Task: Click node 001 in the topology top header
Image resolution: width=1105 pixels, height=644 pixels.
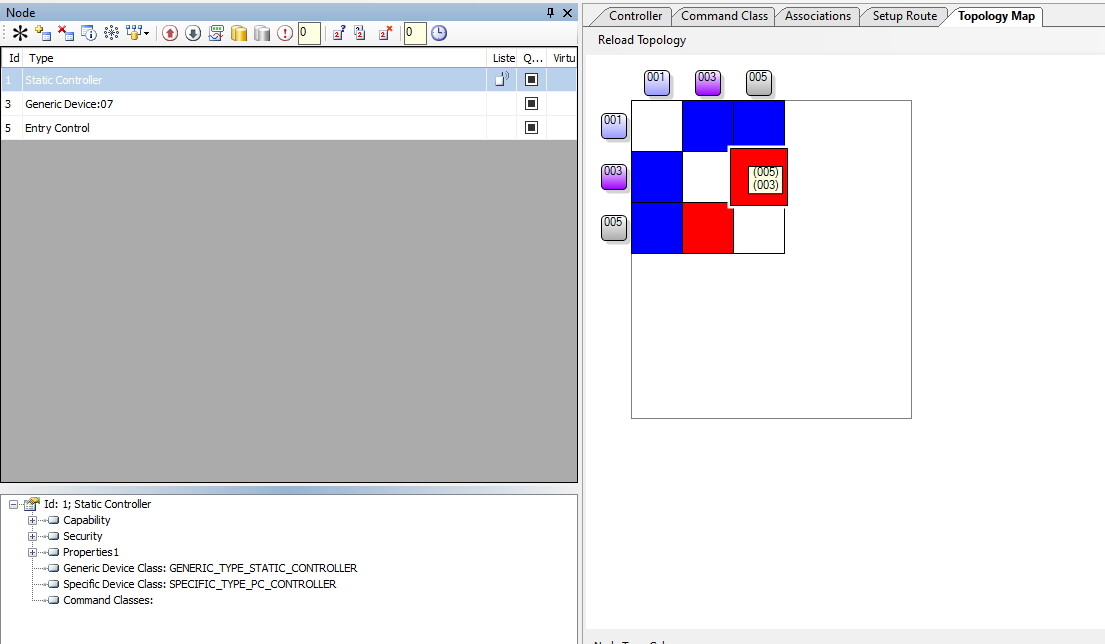Action: pos(657,83)
